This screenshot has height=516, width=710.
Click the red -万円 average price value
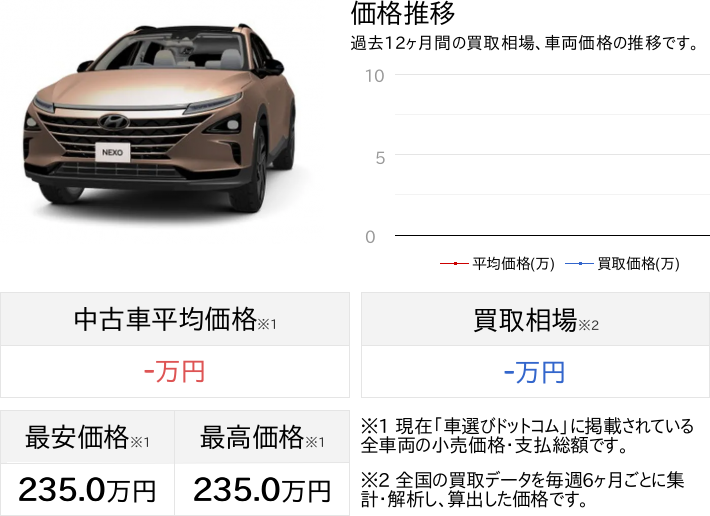175,372
